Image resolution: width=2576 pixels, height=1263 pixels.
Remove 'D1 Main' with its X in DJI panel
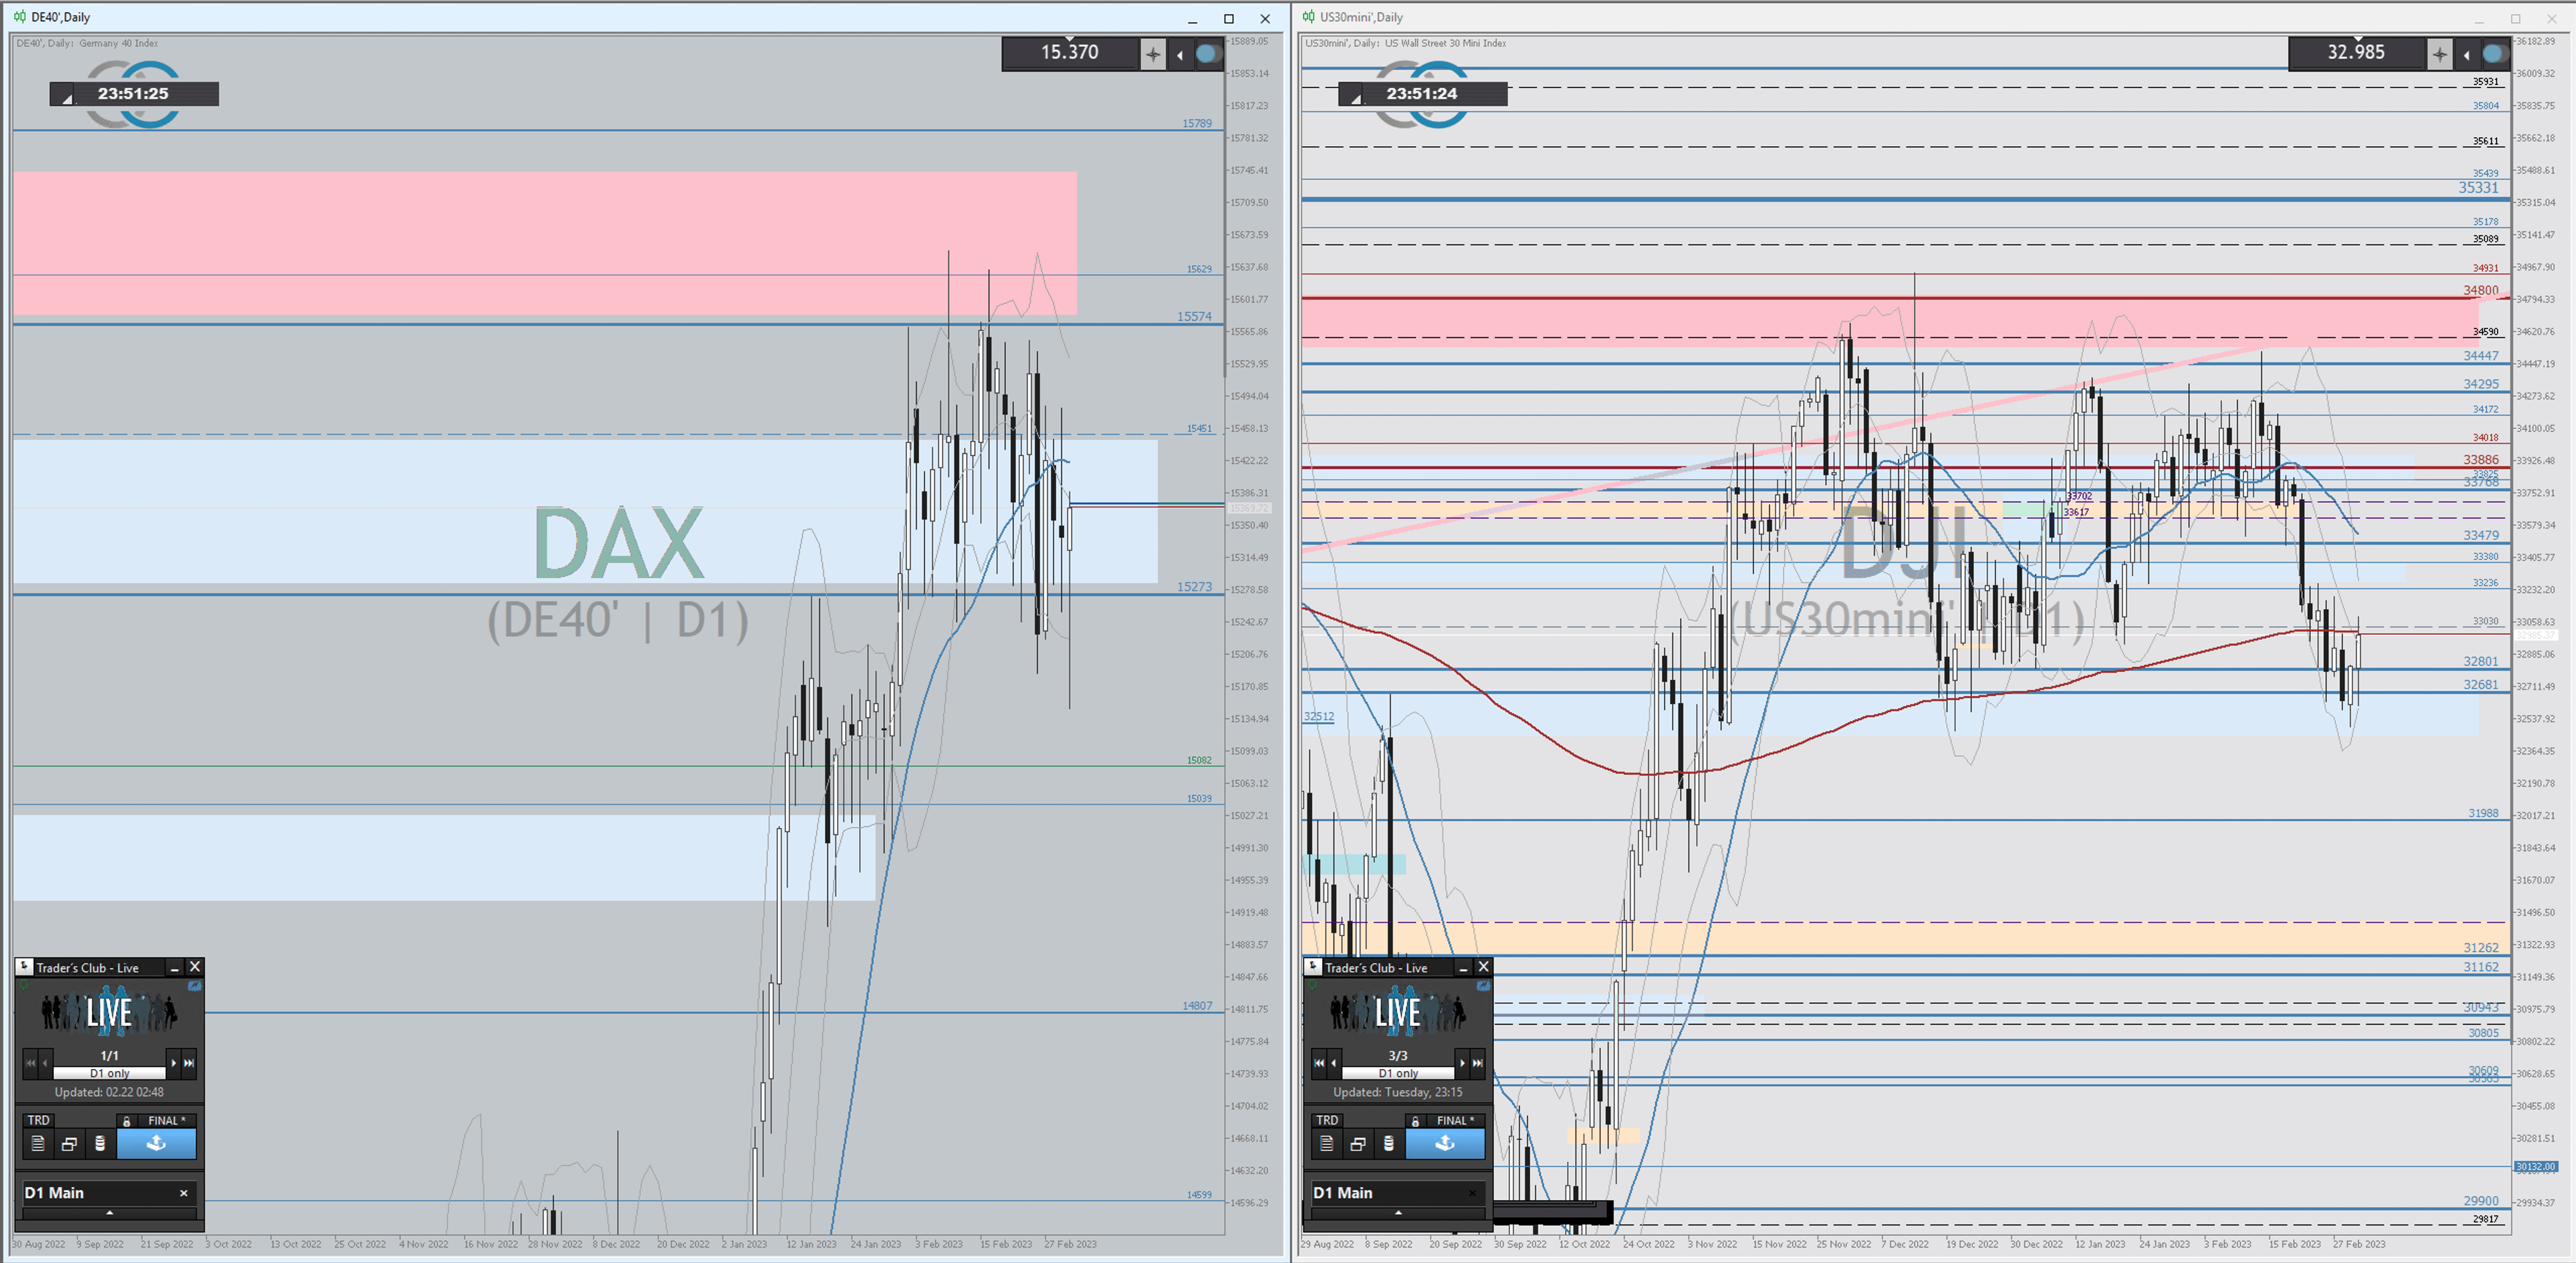tap(1472, 1193)
